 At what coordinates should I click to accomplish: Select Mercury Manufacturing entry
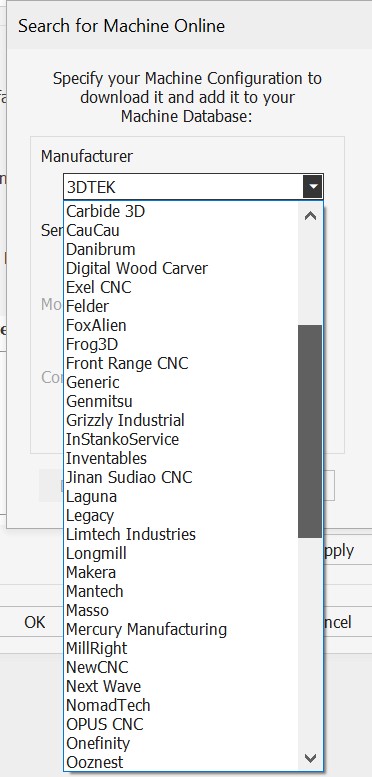coord(182,629)
